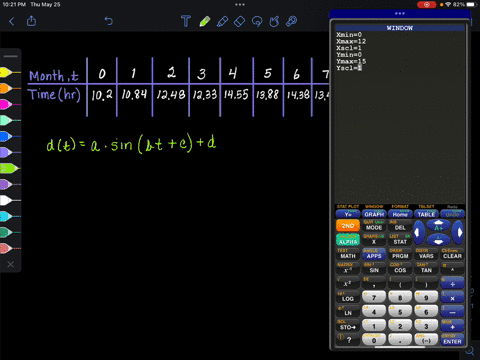Select the Xmax=12 window setting

click(x=351, y=41)
